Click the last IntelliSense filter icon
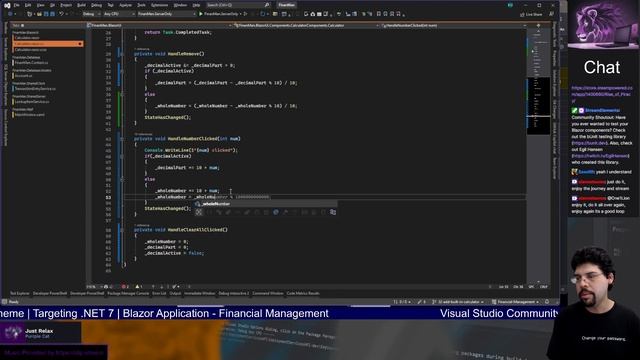Image resolution: width=640 pixels, height=360 pixels. click(x=333, y=212)
